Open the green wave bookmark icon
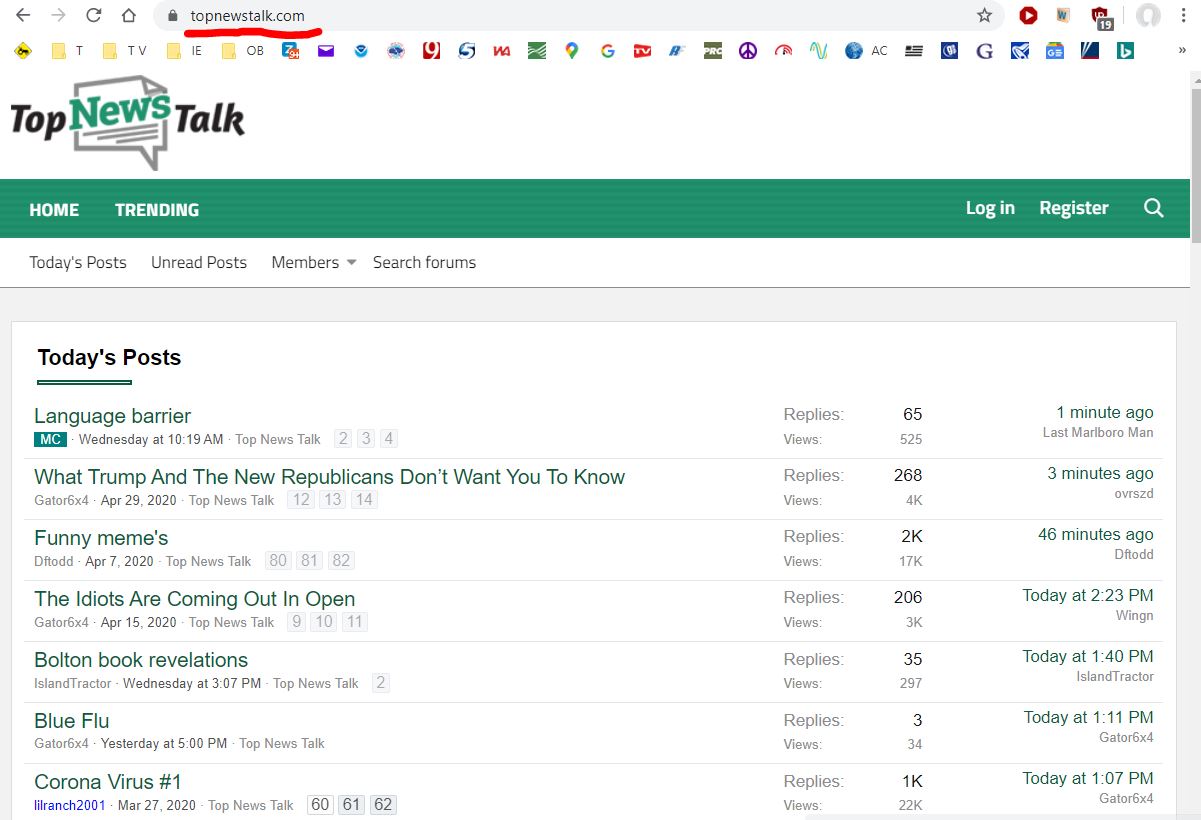The width and height of the screenshot is (1201, 820). click(x=819, y=50)
